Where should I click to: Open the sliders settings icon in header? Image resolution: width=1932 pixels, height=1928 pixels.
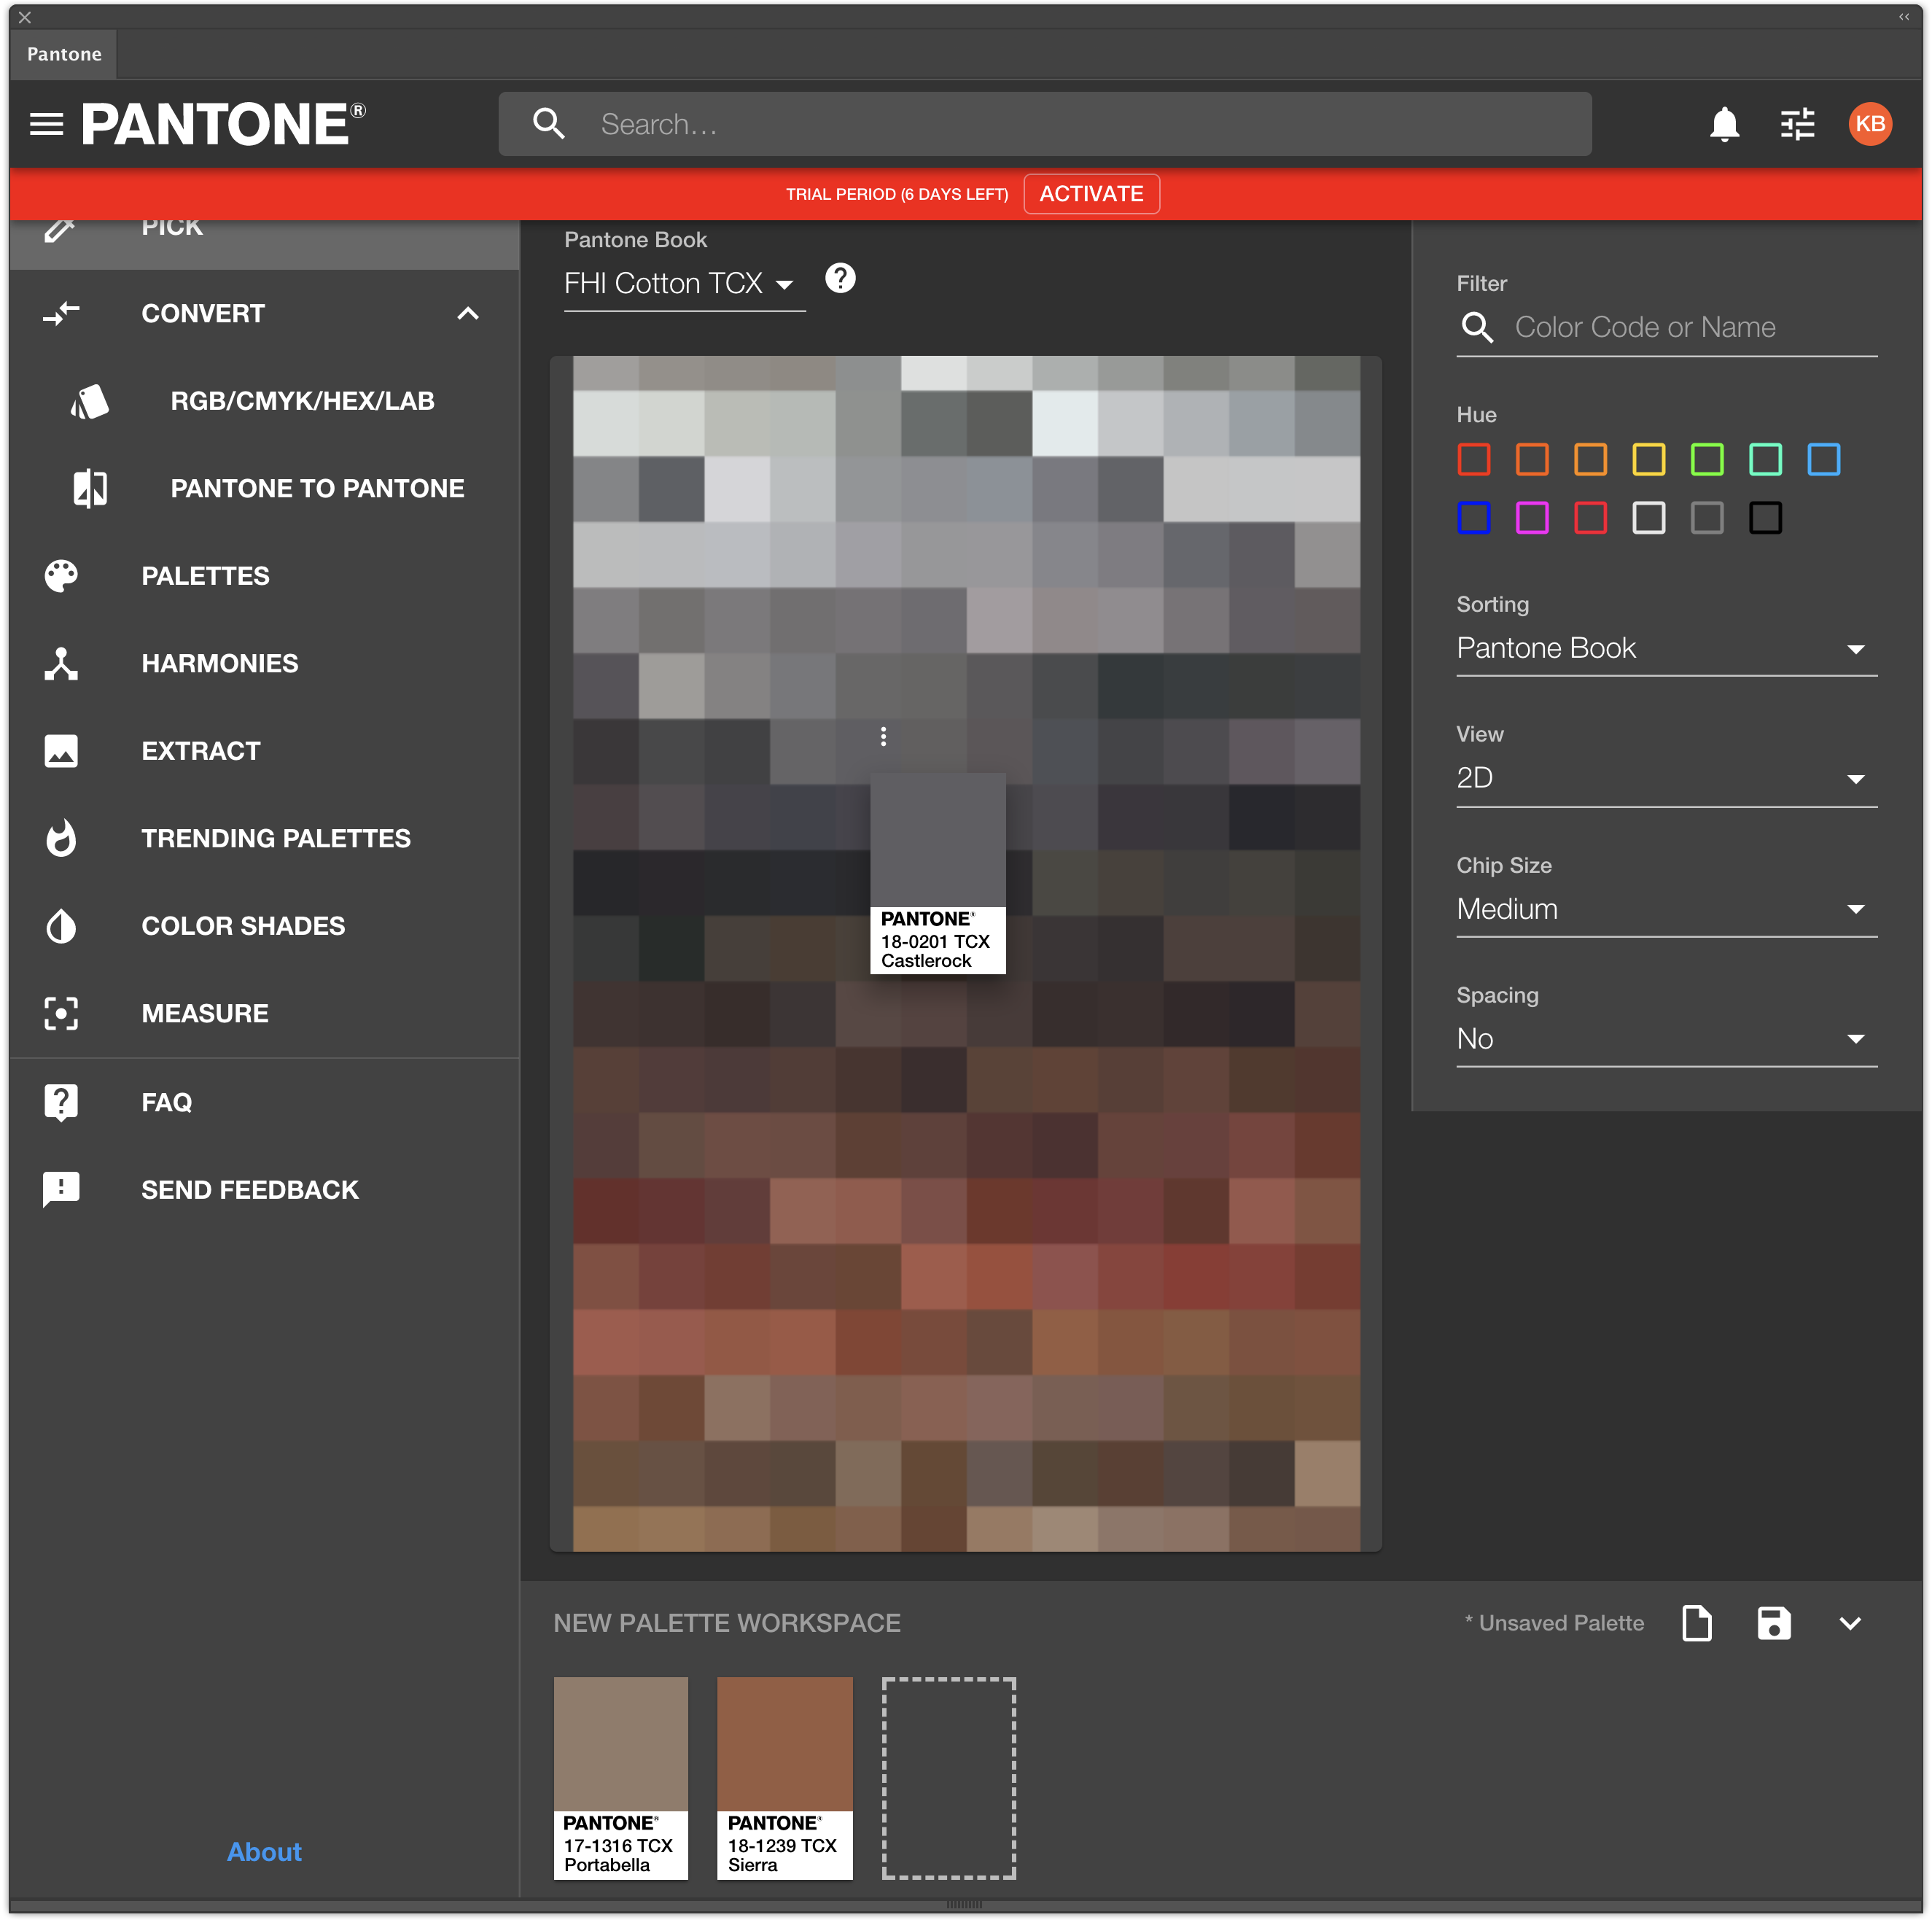pos(1797,124)
